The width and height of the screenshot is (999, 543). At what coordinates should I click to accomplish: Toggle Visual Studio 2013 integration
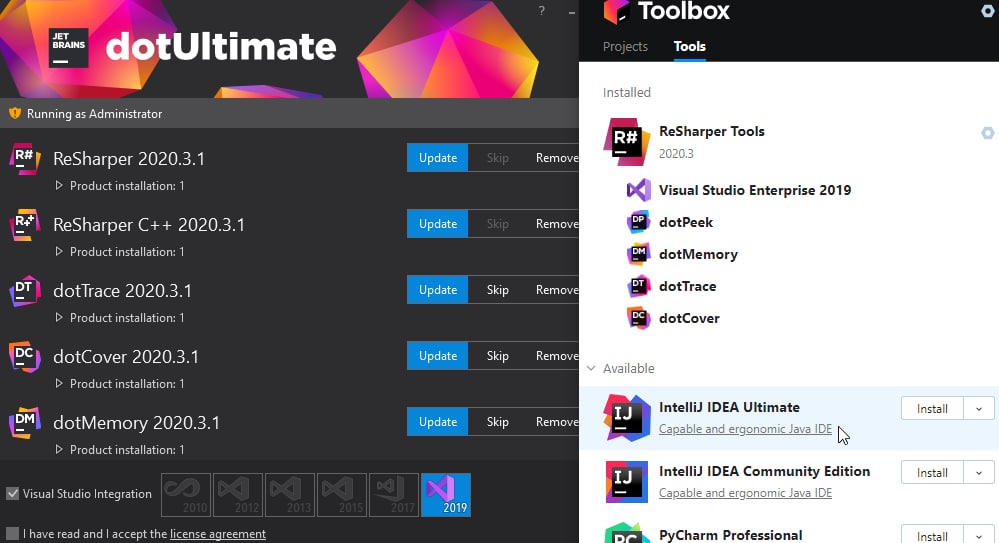(290, 495)
